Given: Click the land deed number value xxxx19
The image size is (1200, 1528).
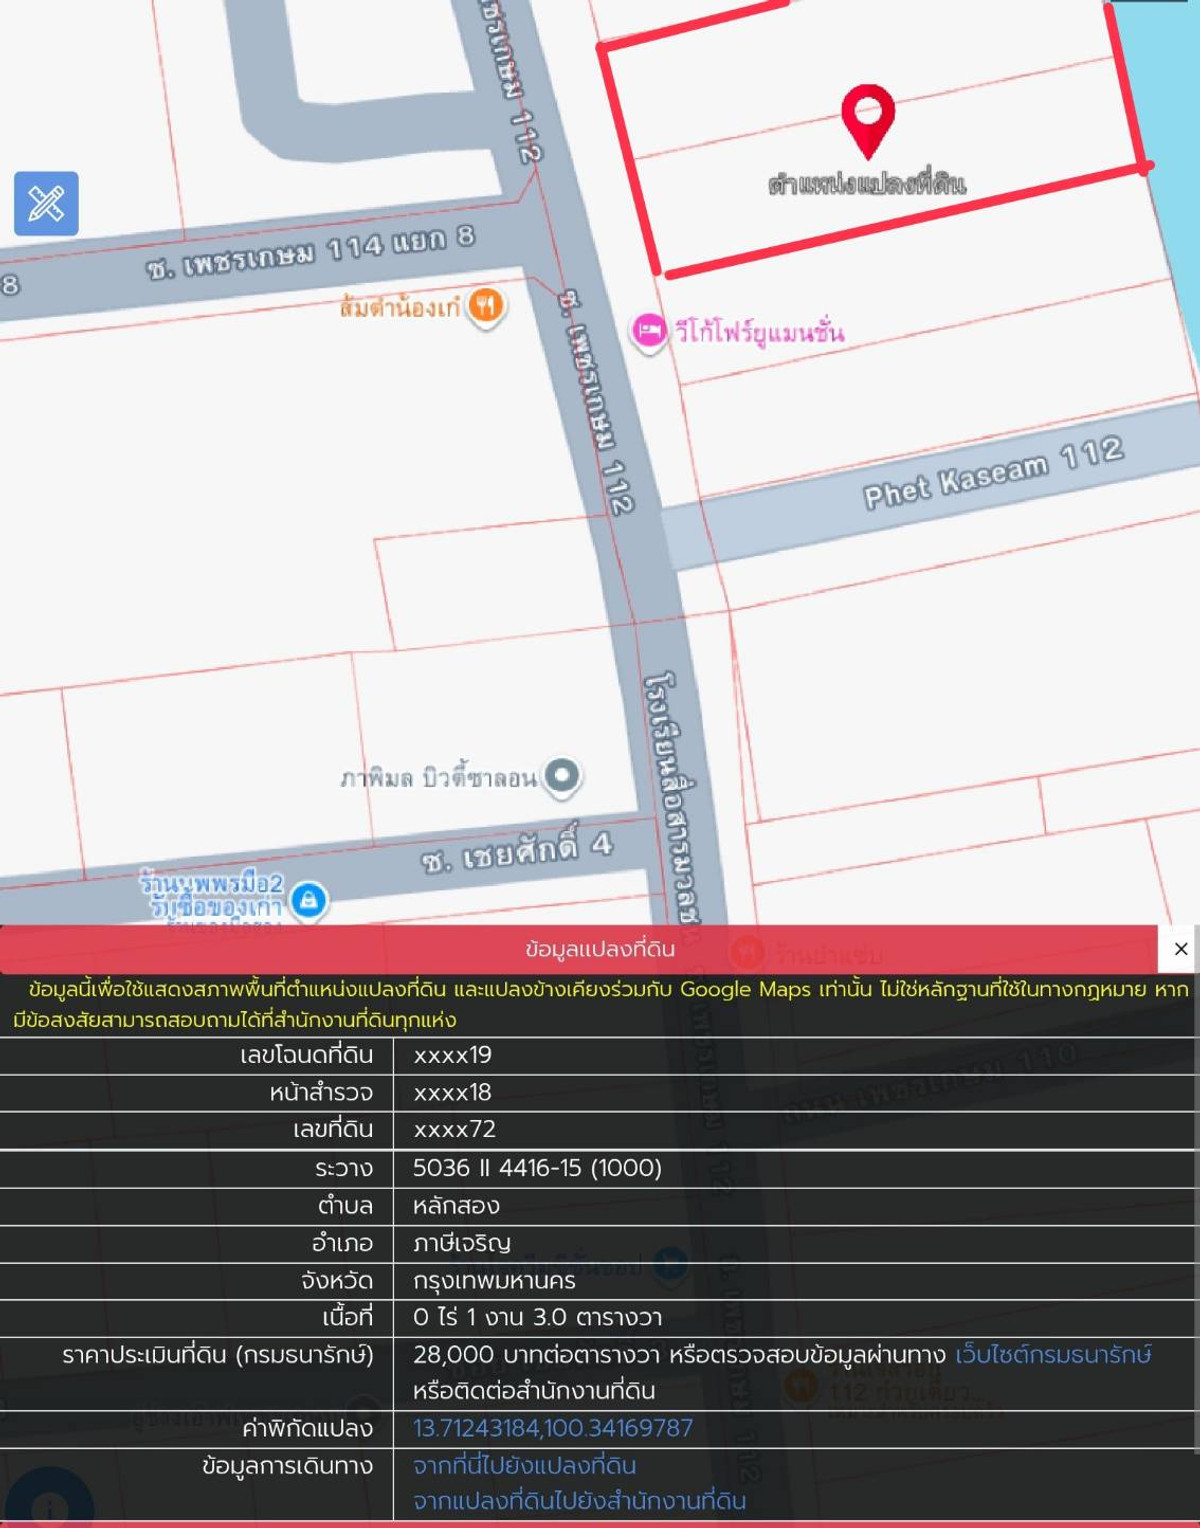Looking at the screenshot, I should [453, 1055].
